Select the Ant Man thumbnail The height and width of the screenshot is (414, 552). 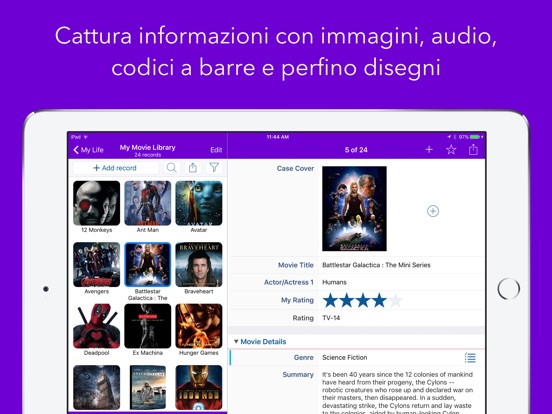point(148,203)
